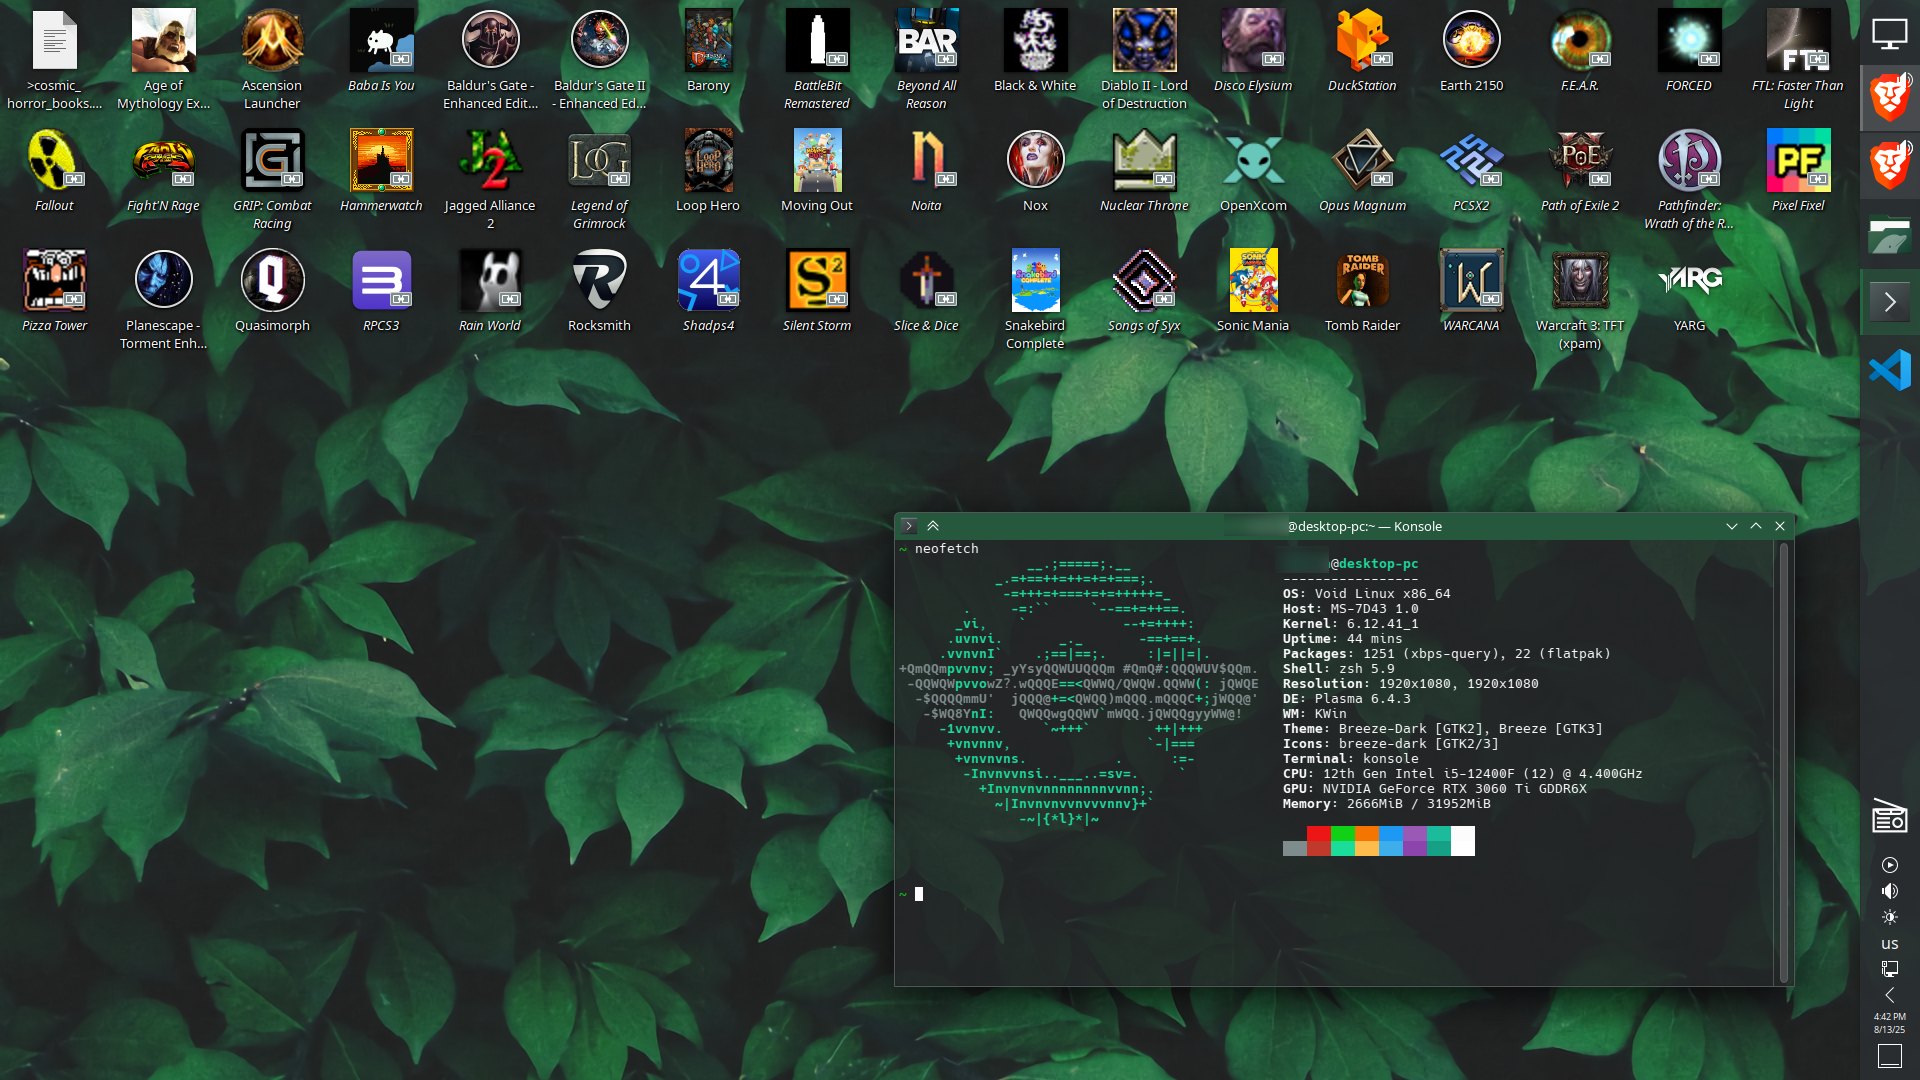This screenshot has width=1920, height=1080.
Task: Open the media player tray icon
Action: point(1889,865)
